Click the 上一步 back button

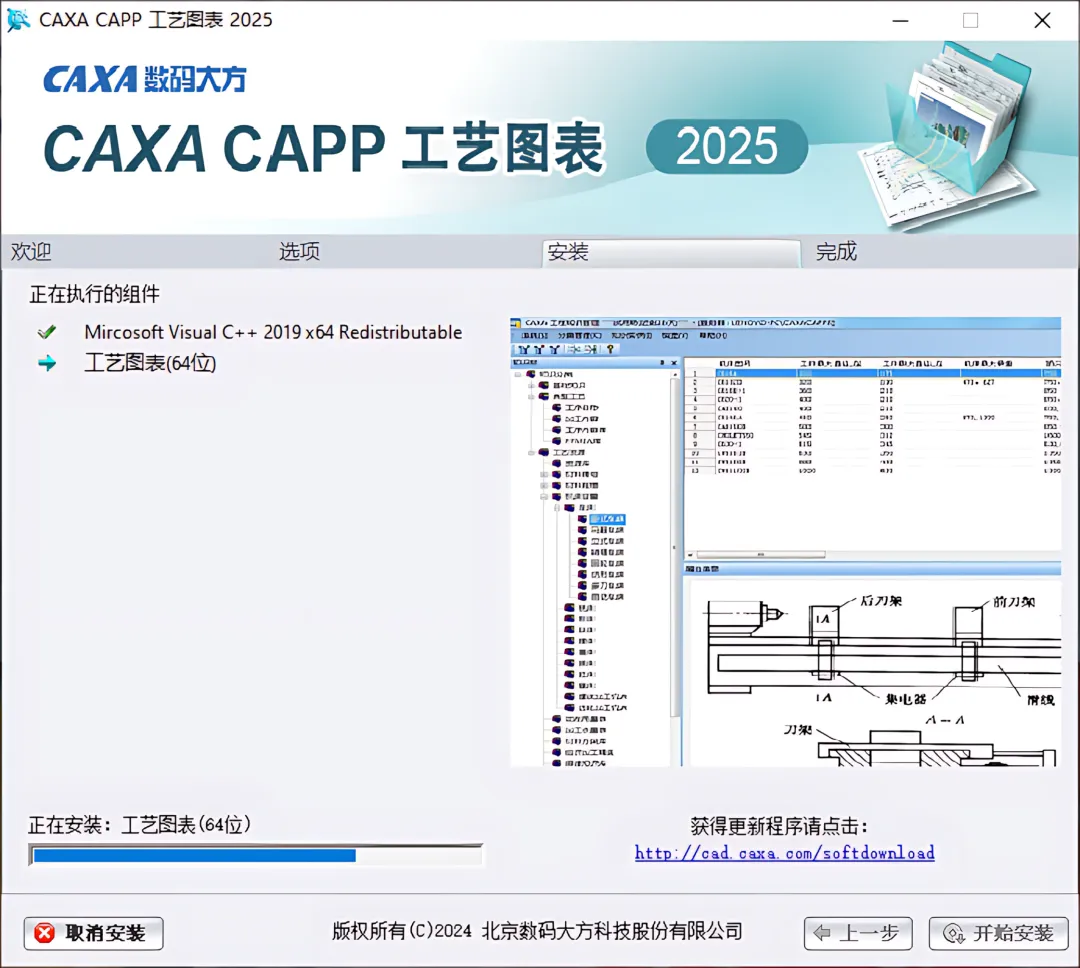[858, 934]
